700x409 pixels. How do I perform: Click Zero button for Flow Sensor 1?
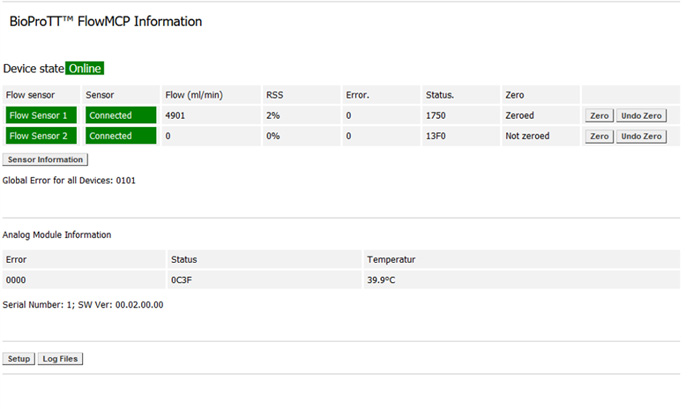(599, 115)
